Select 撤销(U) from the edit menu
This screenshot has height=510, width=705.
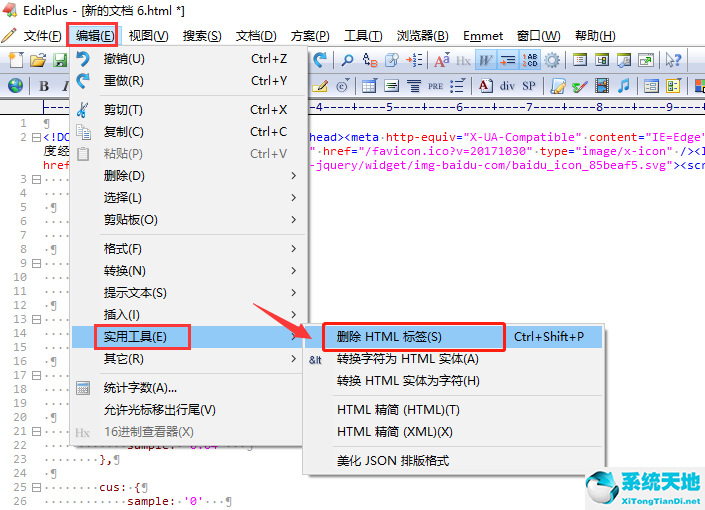188,59
